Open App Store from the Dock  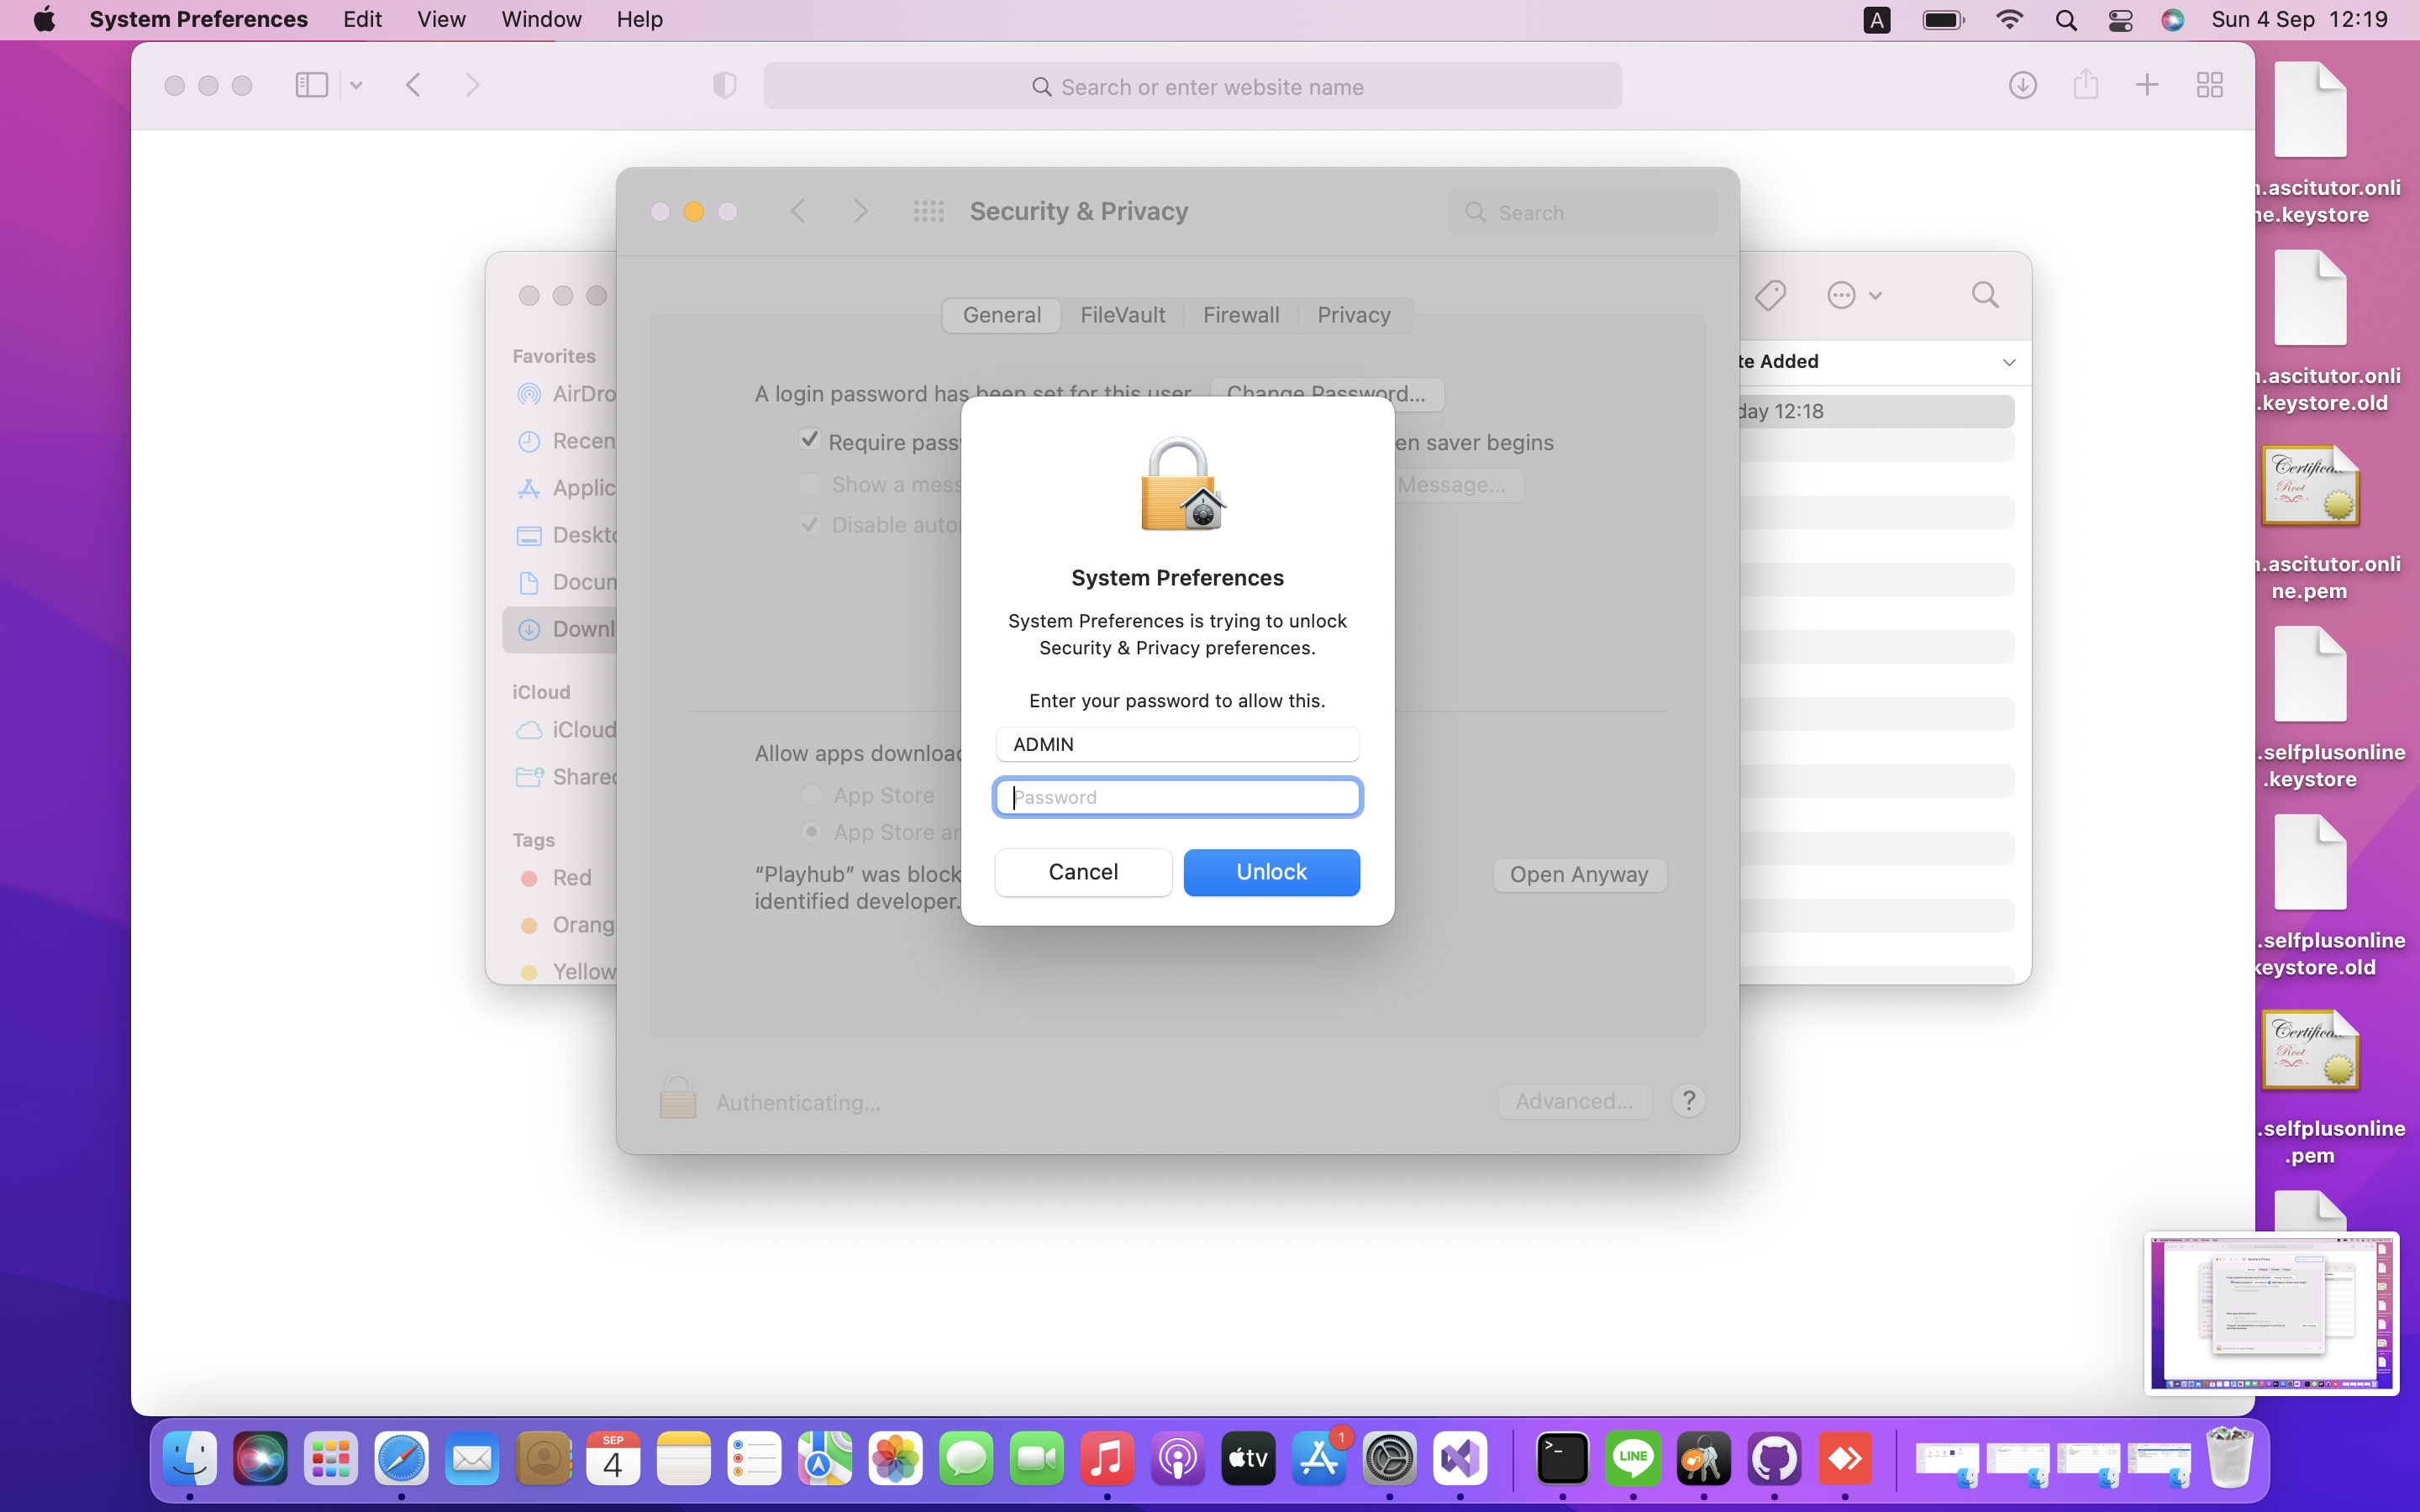click(x=1318, y=1459)
